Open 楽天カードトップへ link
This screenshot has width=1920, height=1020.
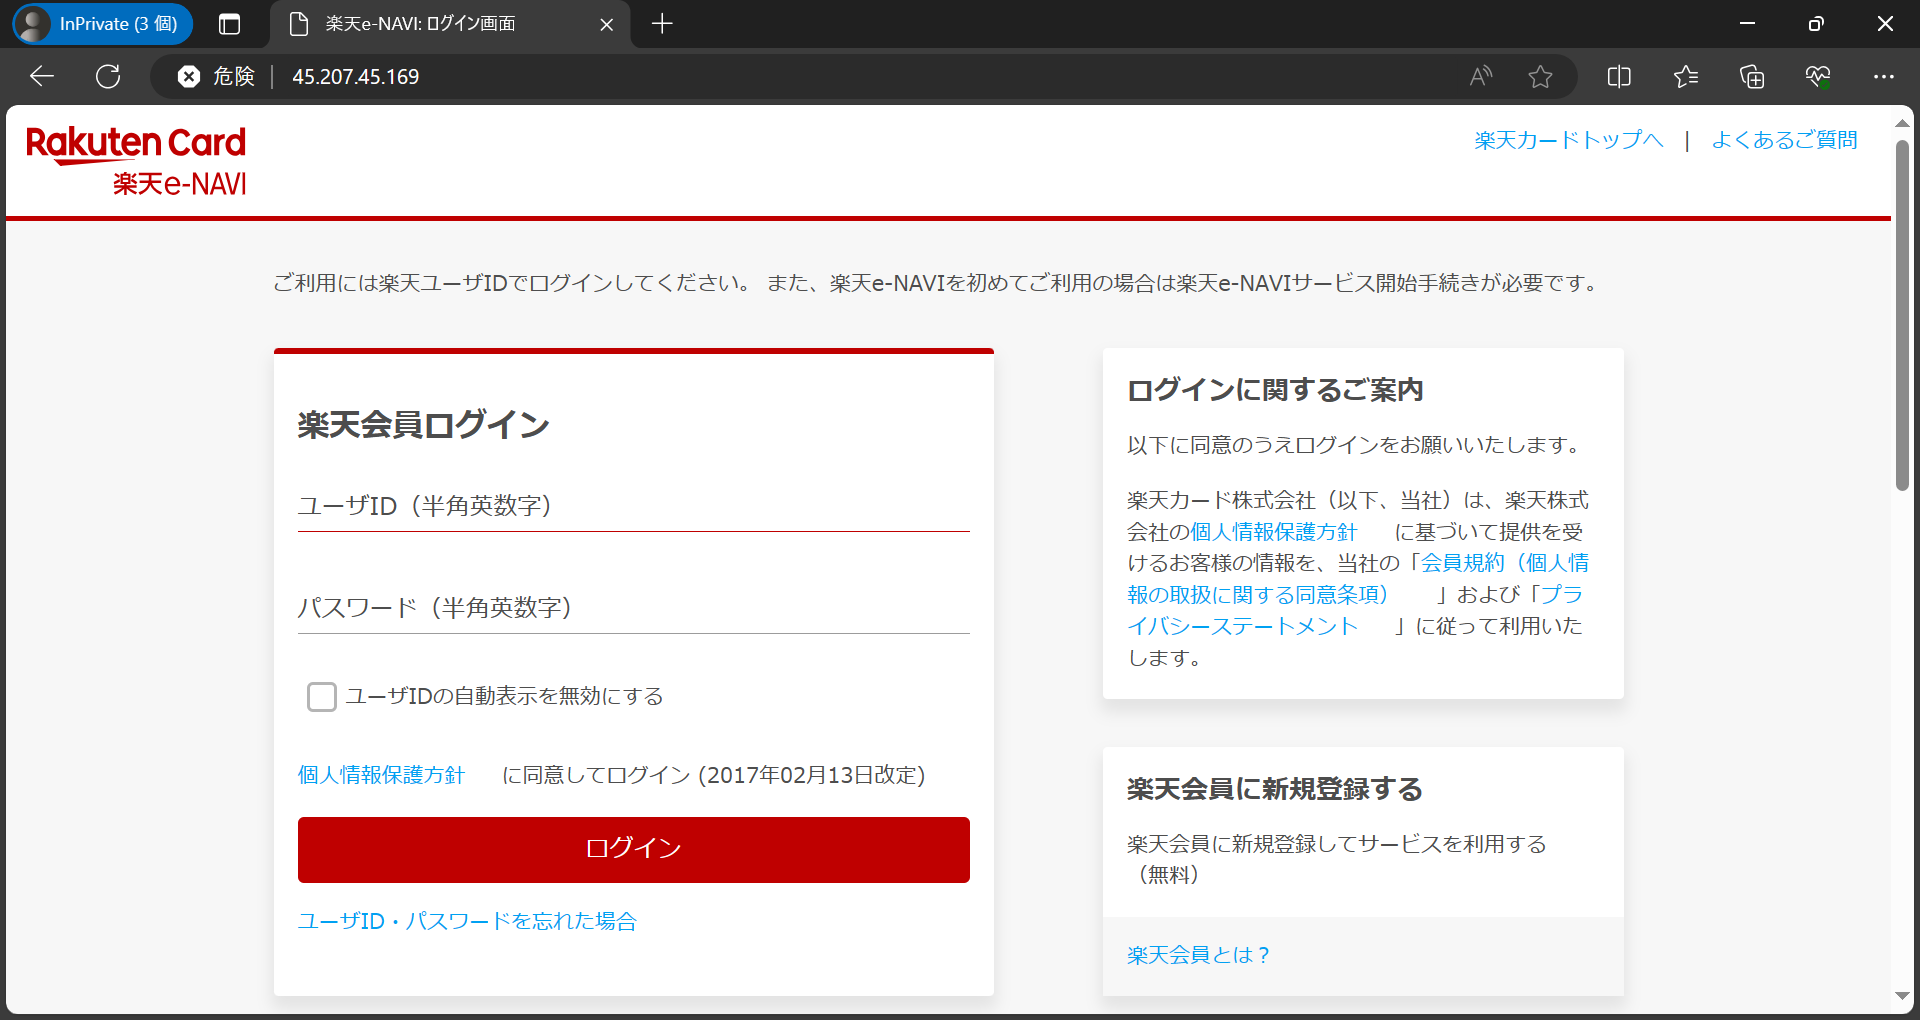(1568, 140)
